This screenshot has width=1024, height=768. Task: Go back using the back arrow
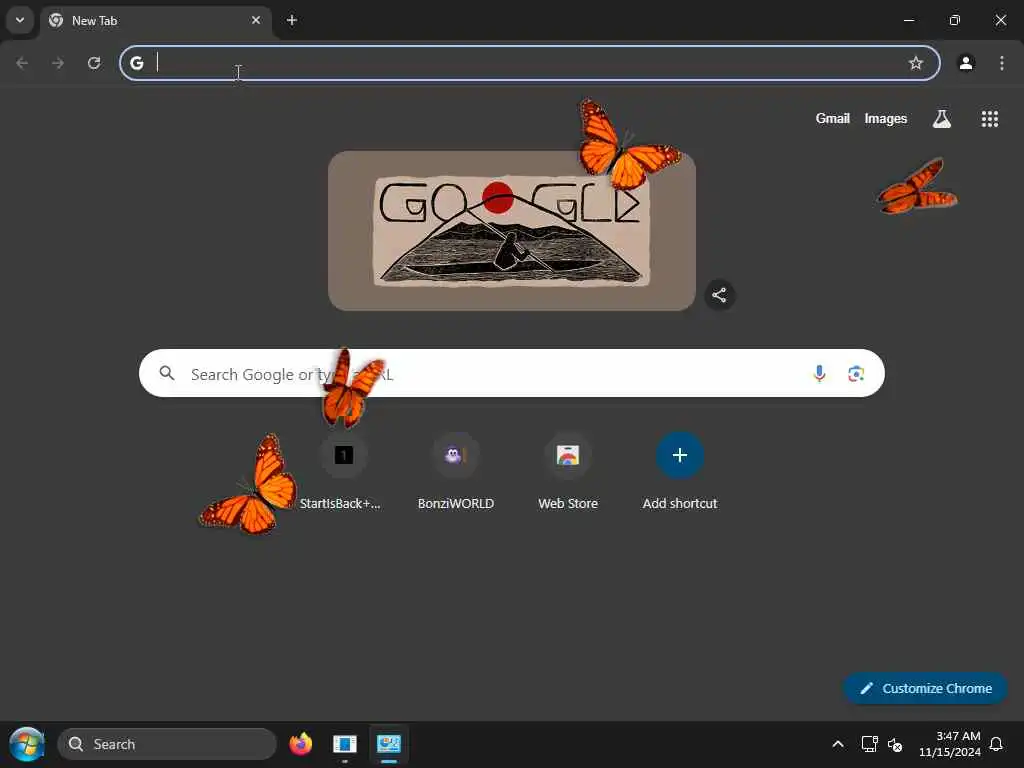click(x=22, y=63)
